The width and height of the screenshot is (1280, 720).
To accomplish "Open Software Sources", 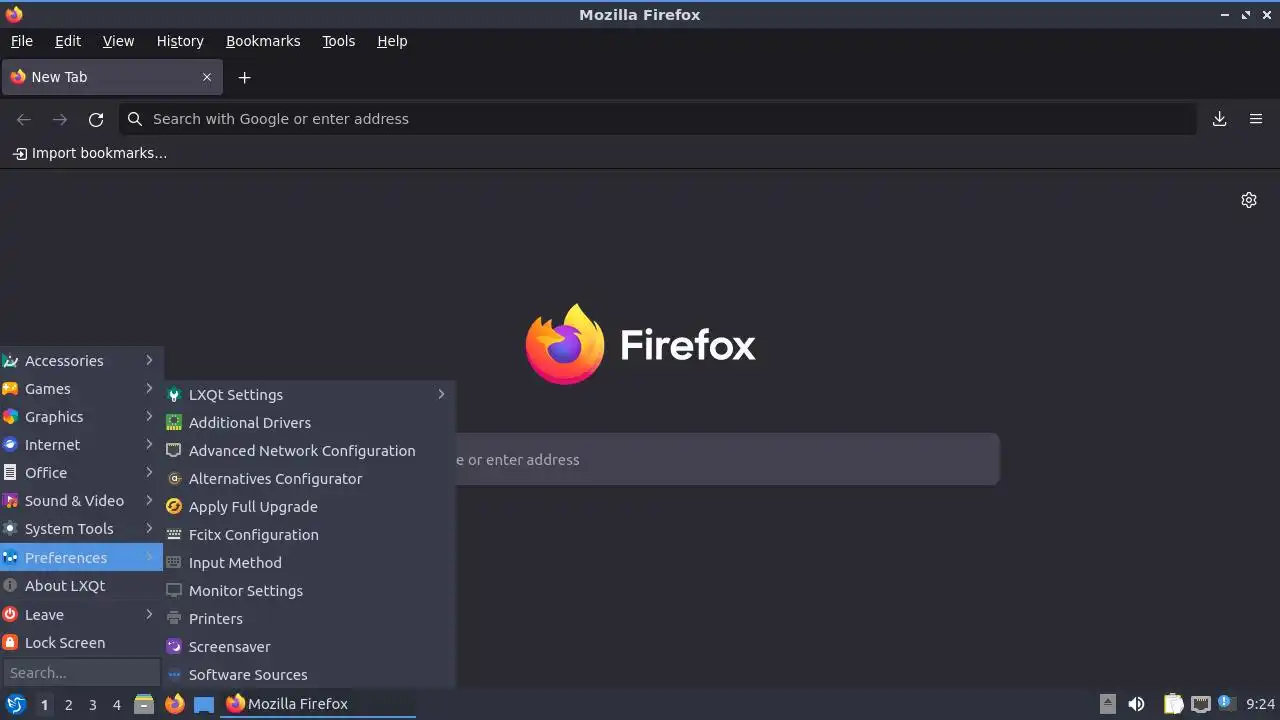I will click(309, 675).
